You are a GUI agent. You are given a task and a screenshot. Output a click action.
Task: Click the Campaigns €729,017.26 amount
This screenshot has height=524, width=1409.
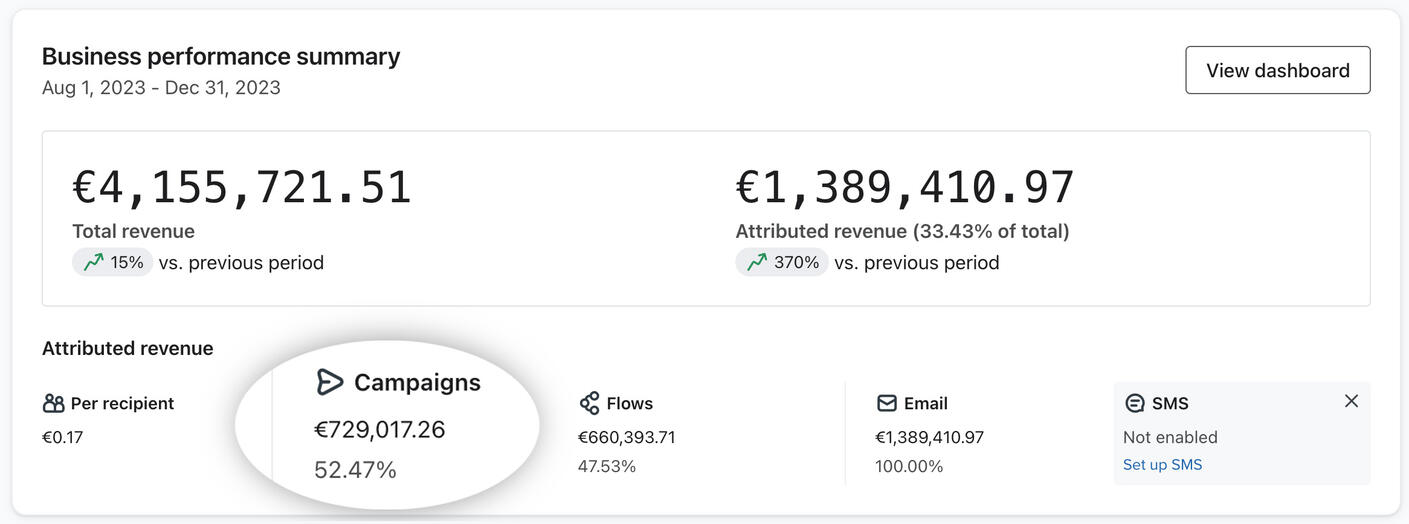(379, 430)
